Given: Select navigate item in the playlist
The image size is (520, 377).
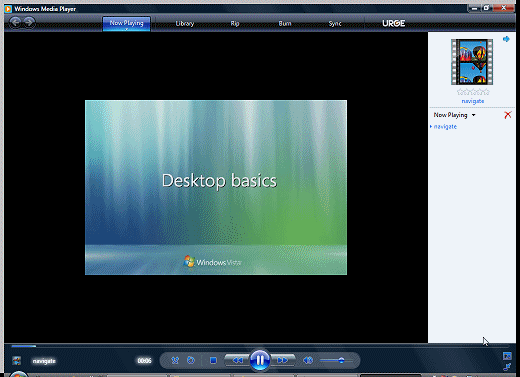Looking at the screenshot, I should 445,127.
